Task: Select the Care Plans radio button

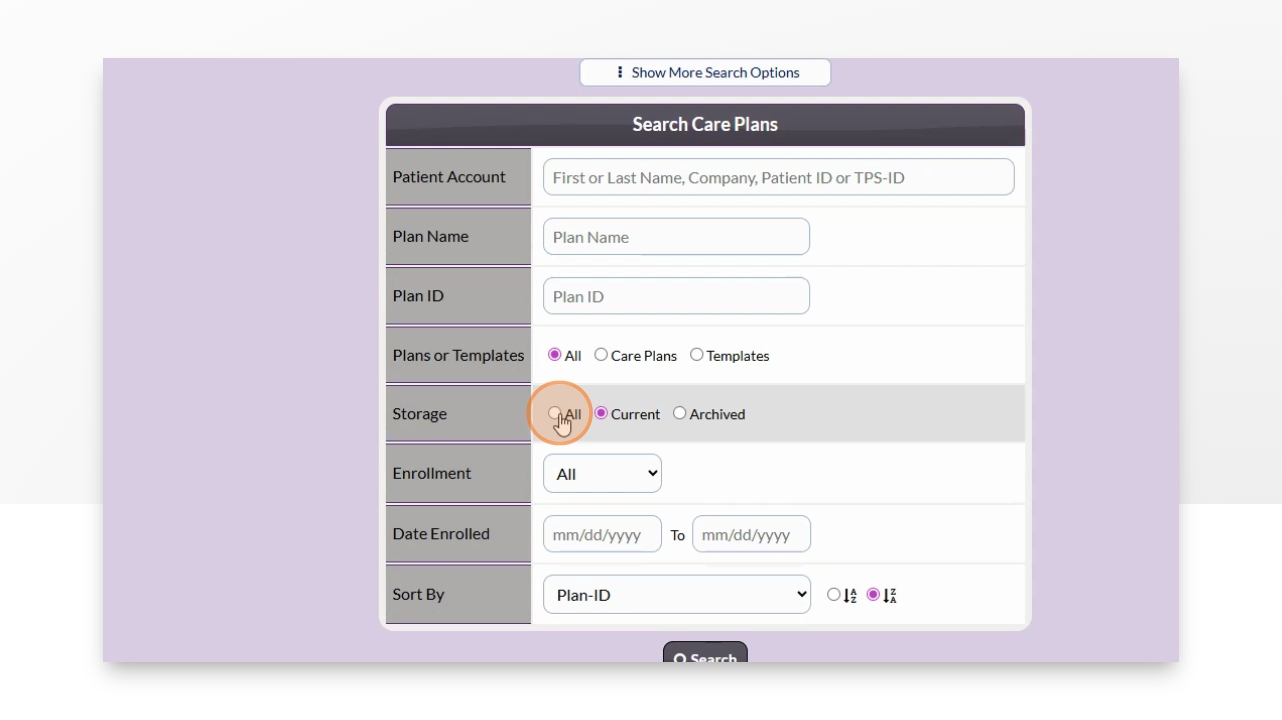Action: (x=601, y=355)
